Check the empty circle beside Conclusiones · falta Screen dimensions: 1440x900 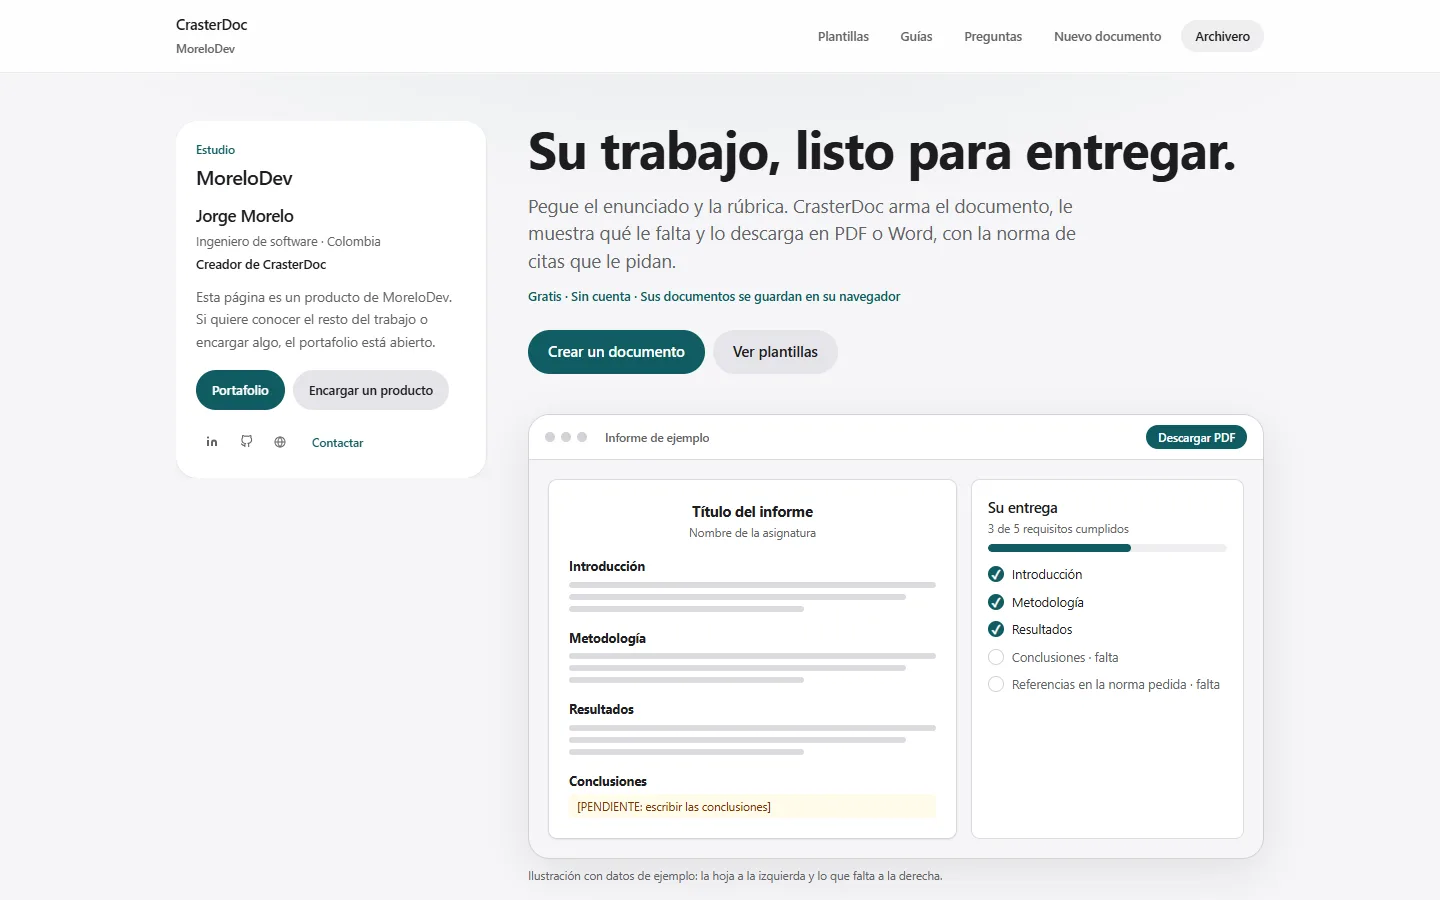(996, 657)
